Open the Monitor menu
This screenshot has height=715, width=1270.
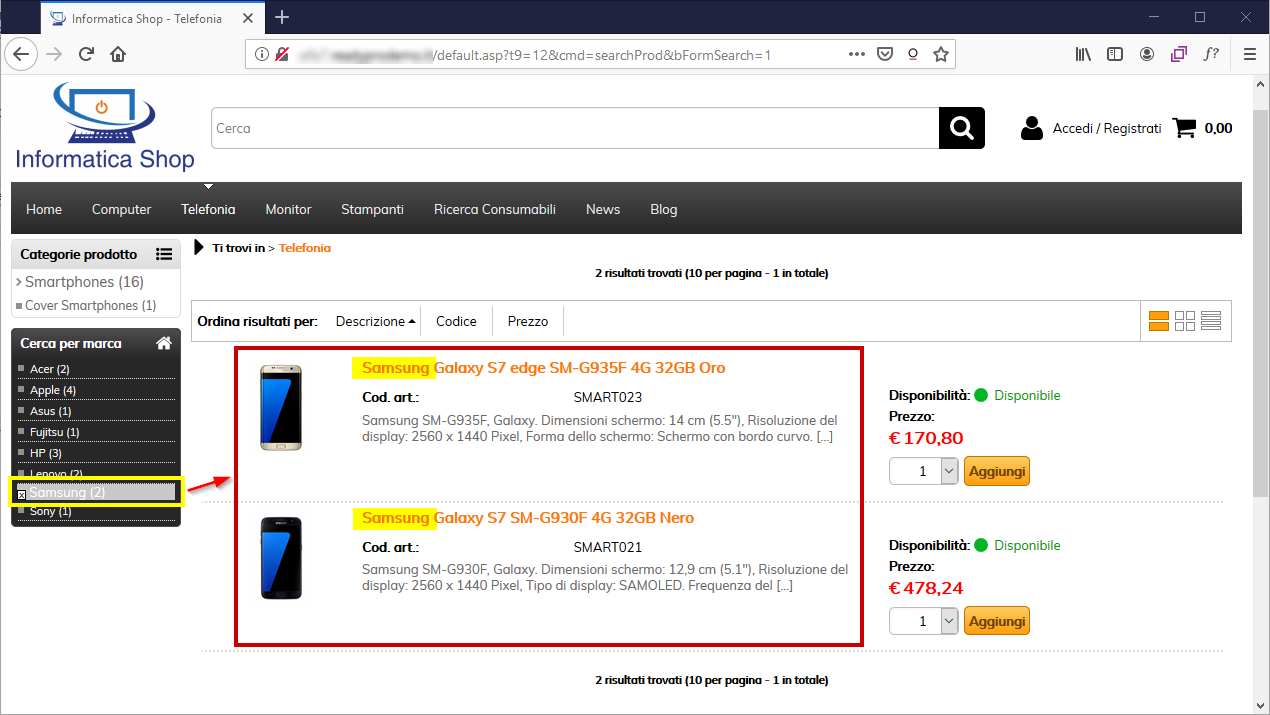tap(288, 209)
